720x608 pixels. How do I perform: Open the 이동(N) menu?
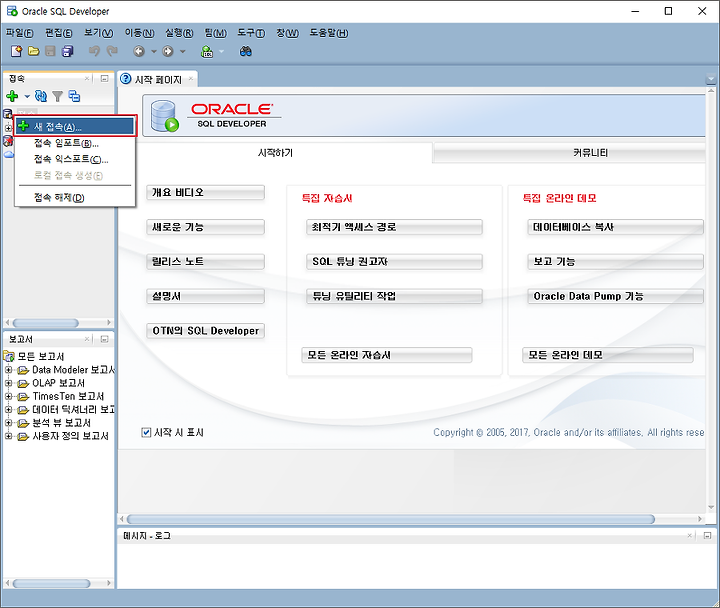tap(139, 33)
